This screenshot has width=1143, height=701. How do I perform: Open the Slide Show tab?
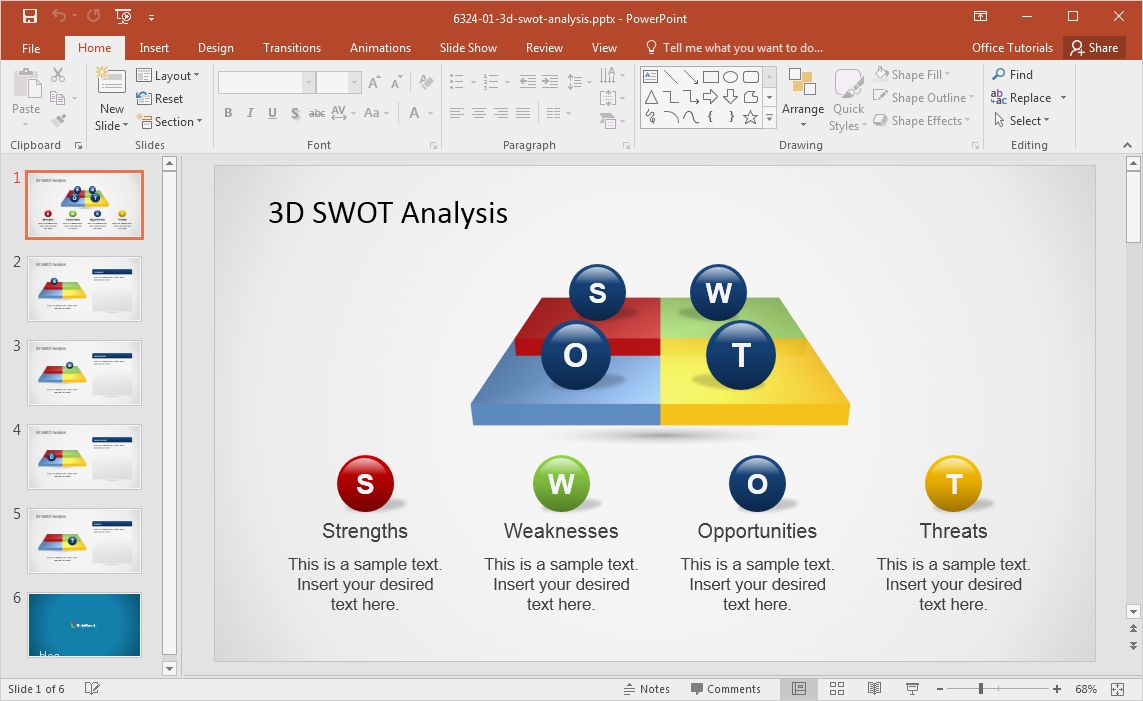tap(468, 47)
